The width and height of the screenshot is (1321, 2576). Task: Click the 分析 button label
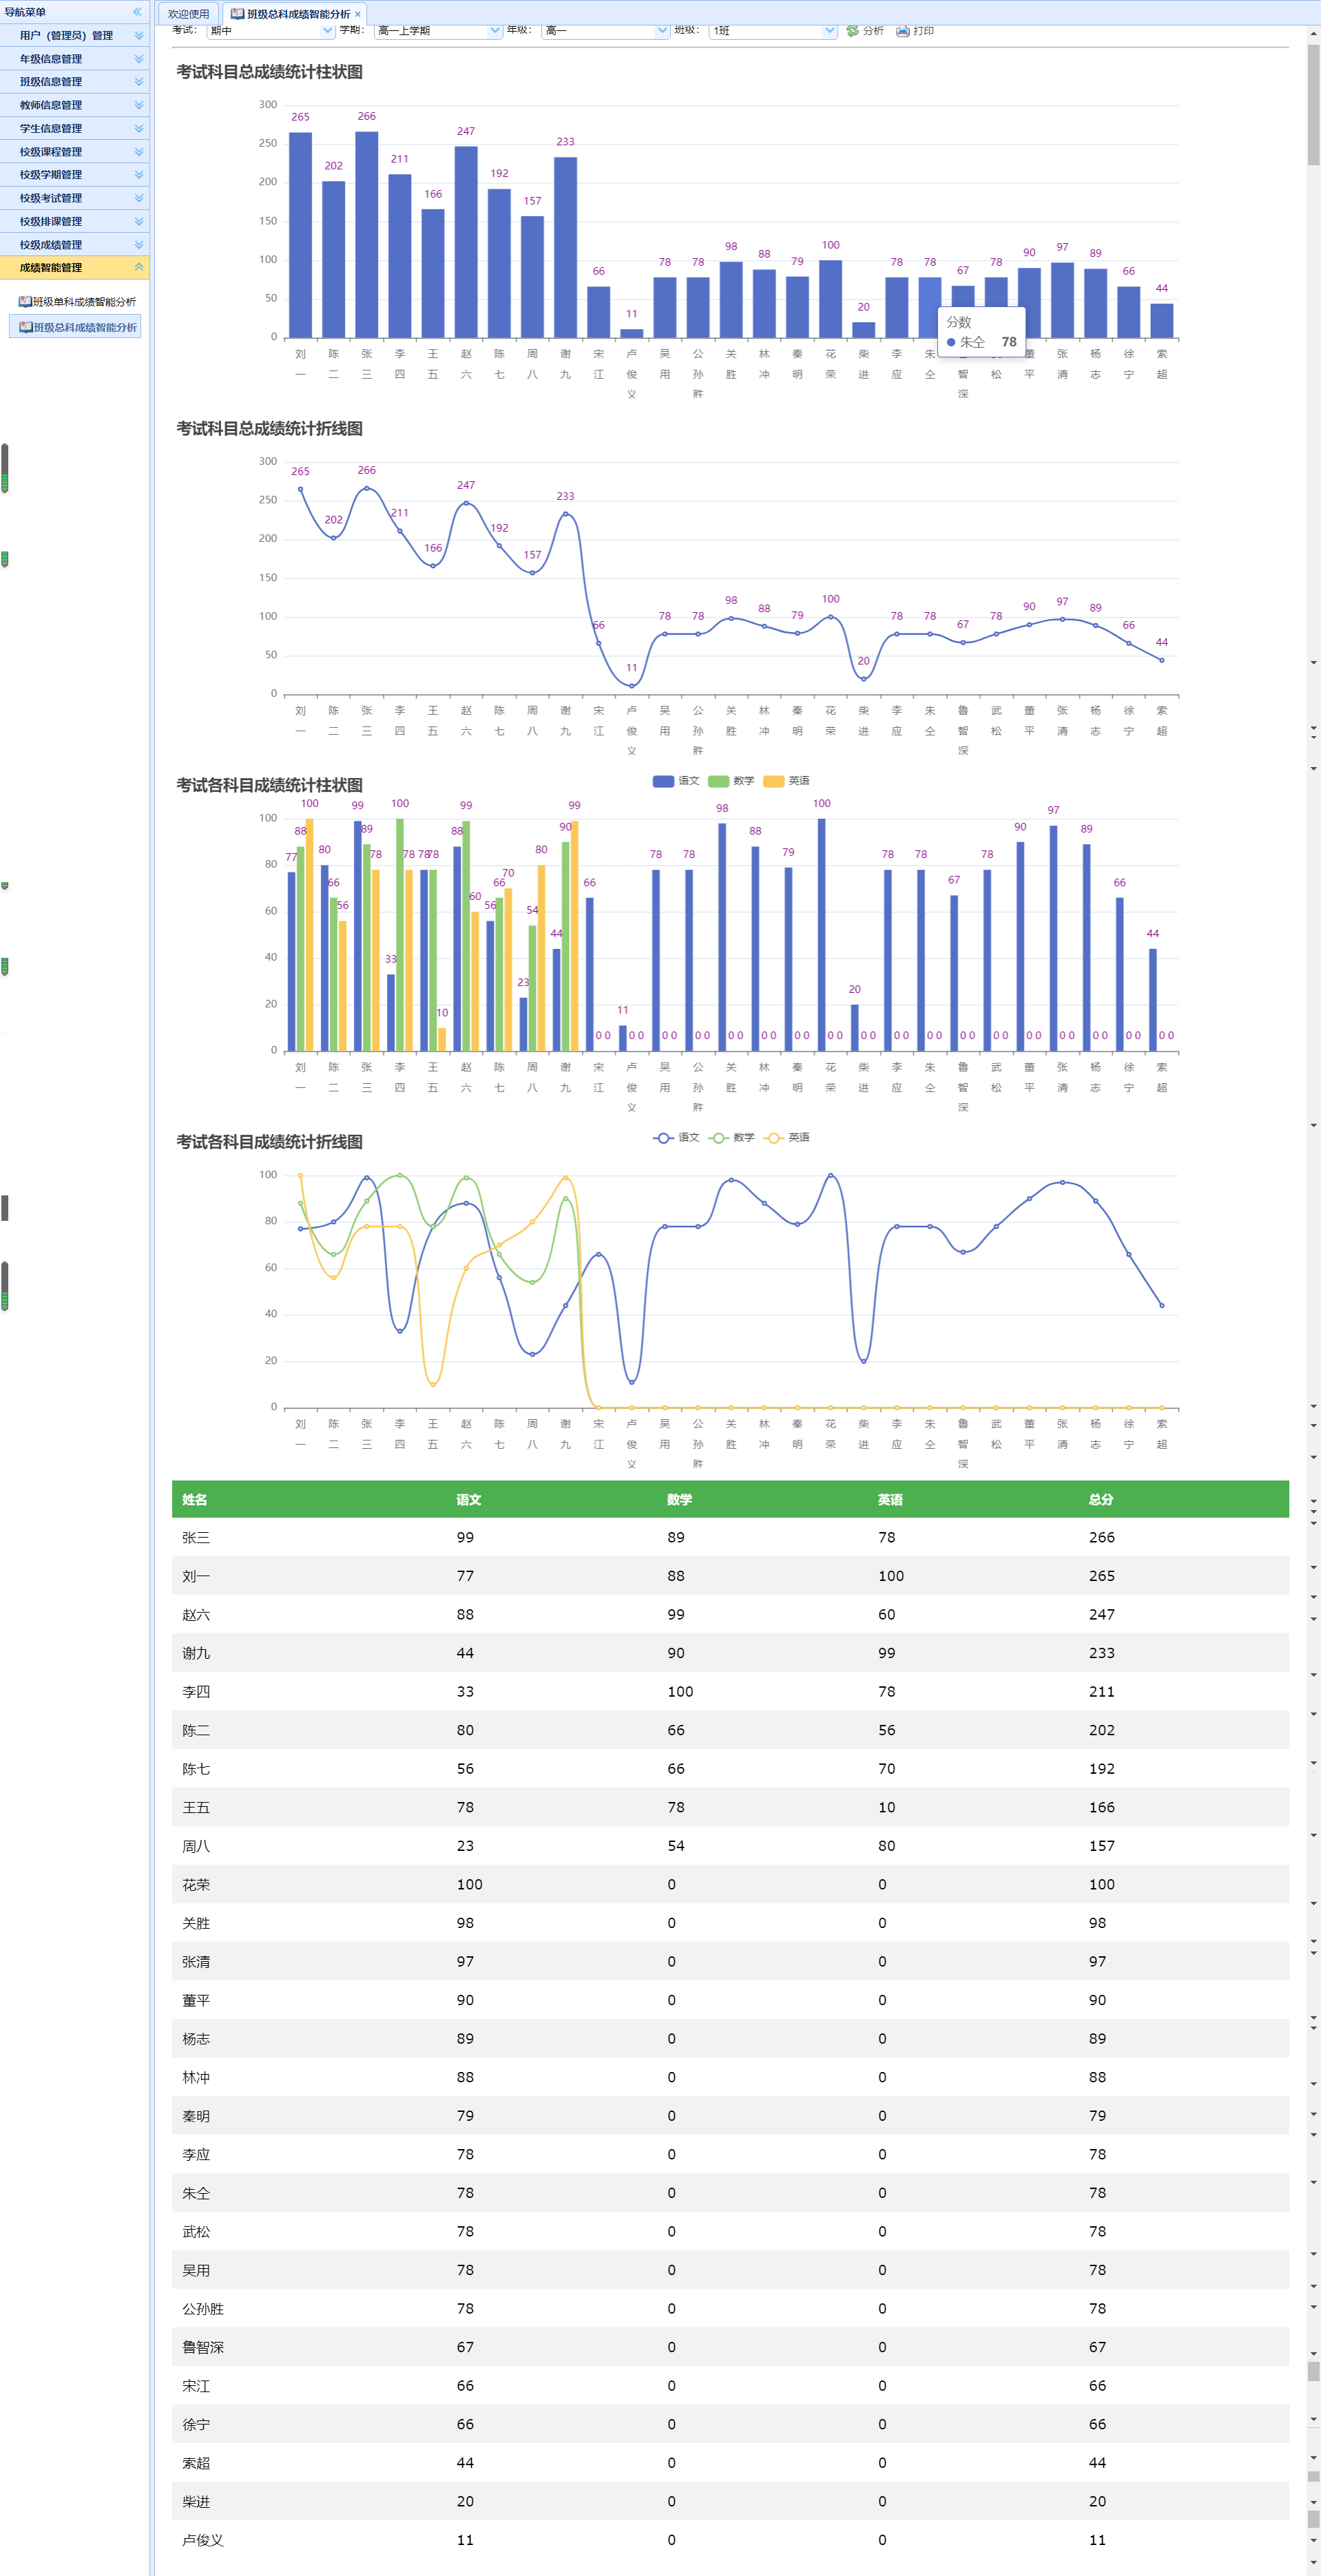coord(873,31)
